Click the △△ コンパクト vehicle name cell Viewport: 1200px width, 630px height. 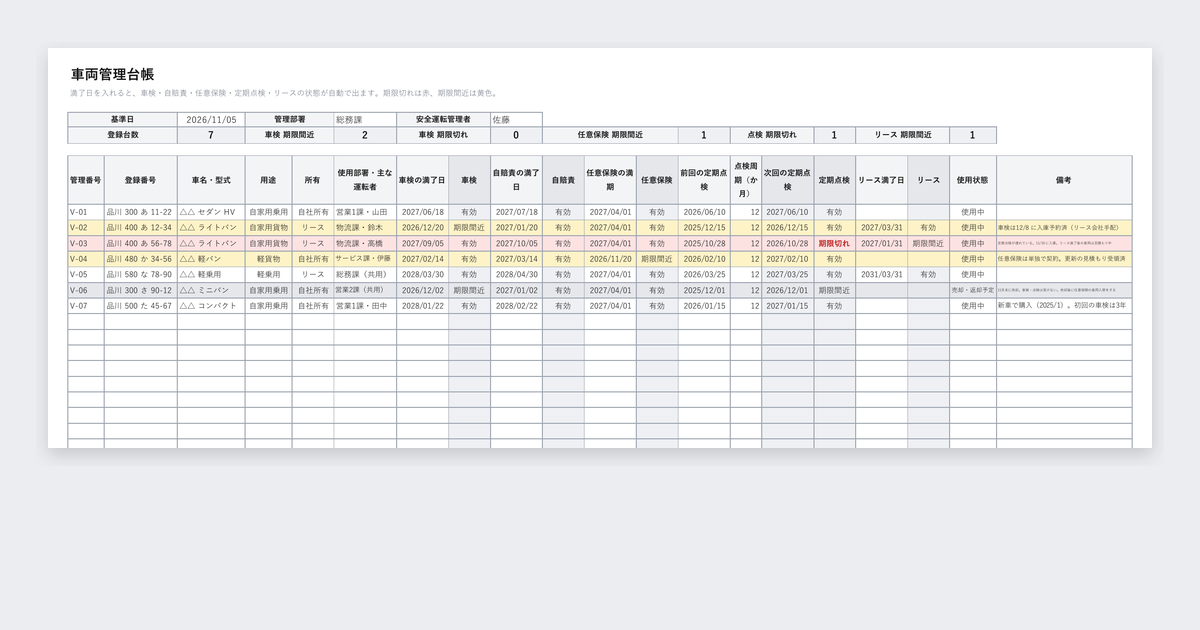tap(211, 306)
